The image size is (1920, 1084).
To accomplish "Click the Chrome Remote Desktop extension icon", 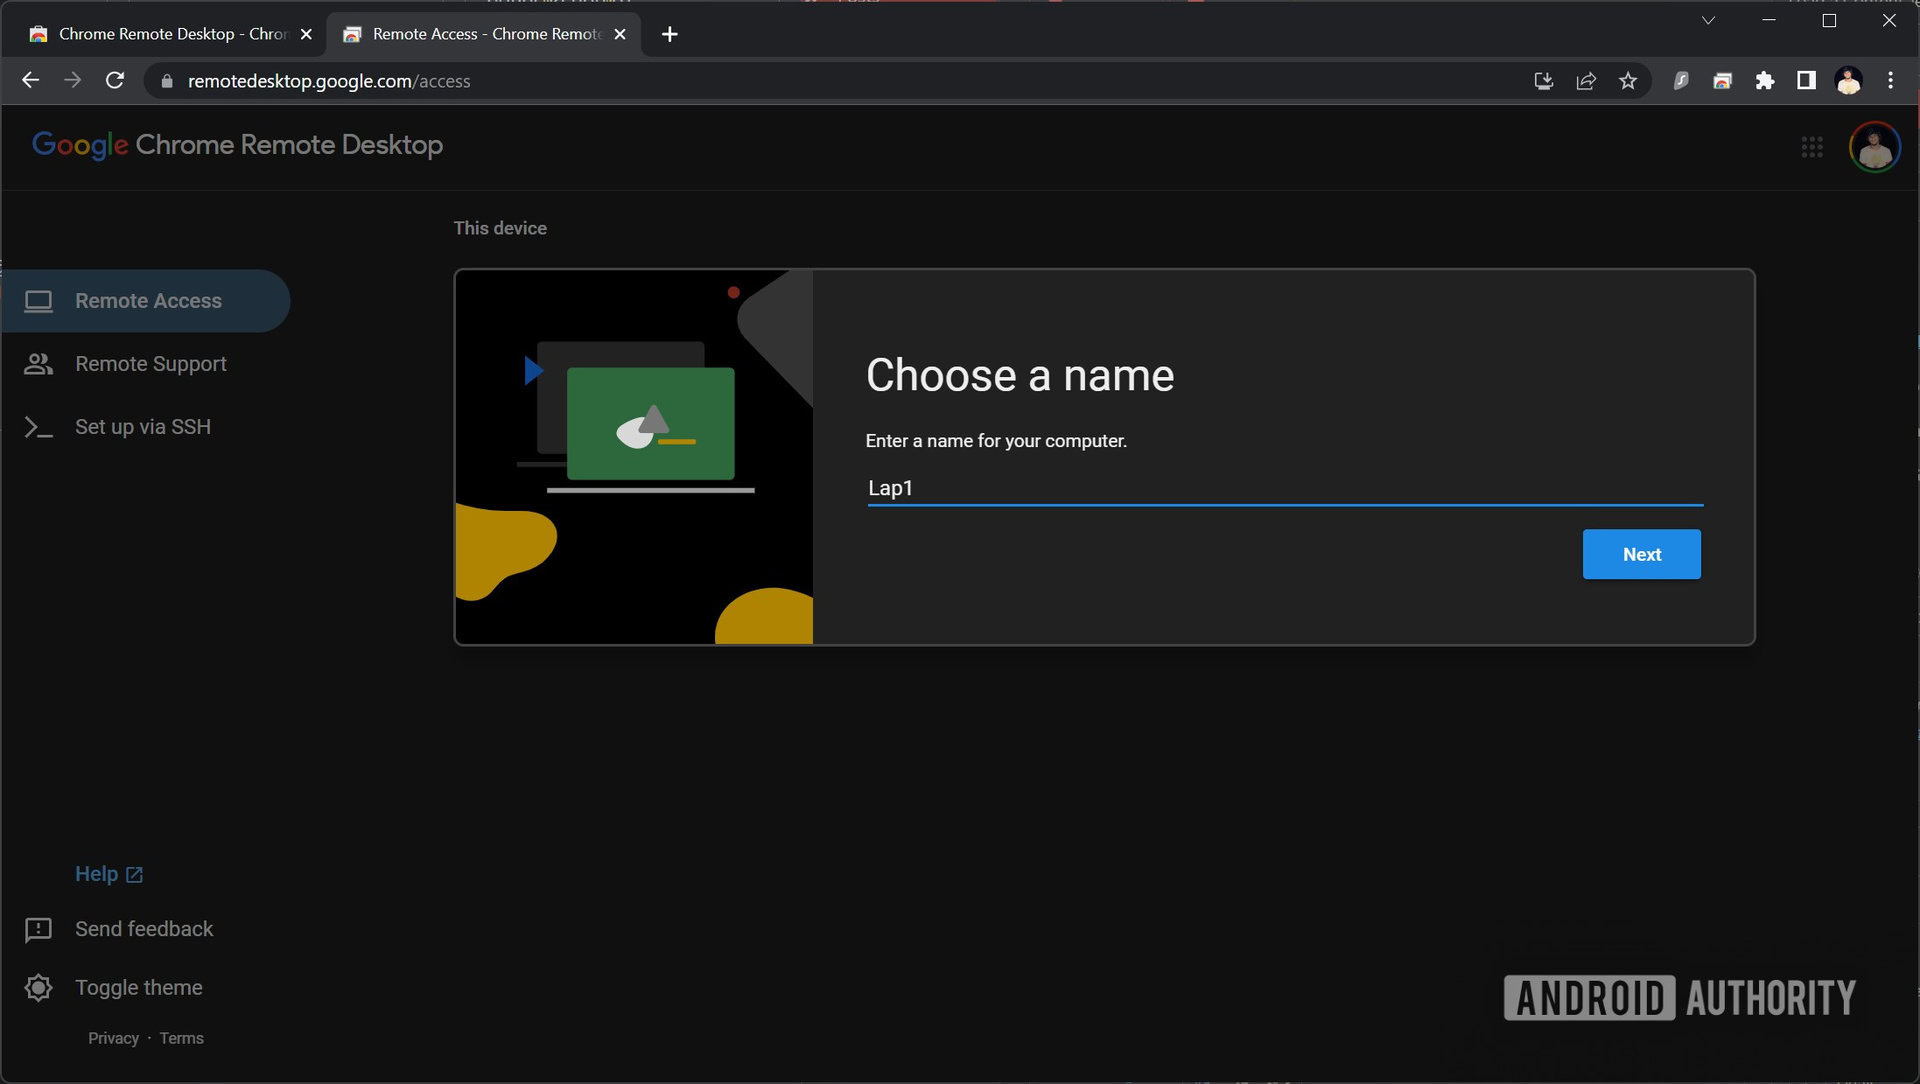I will (x=1722, y=81).
